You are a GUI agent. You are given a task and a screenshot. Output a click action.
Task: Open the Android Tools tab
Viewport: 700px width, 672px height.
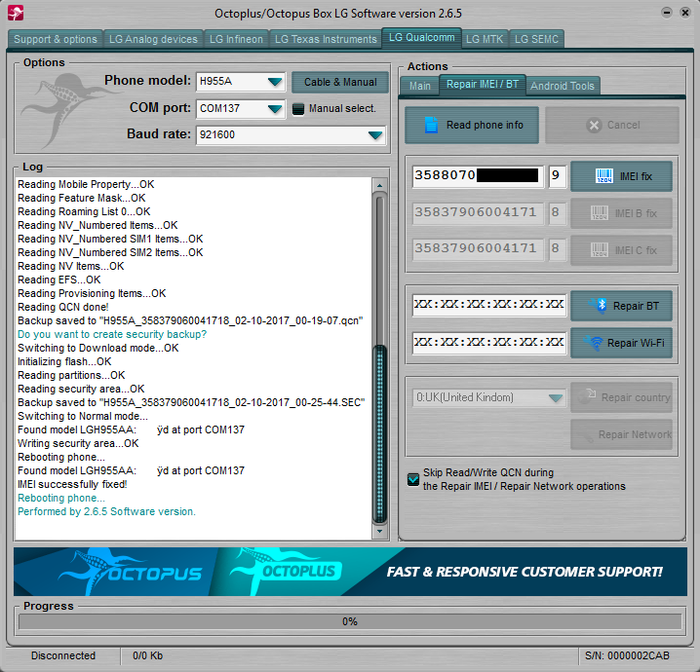[562, 86]
